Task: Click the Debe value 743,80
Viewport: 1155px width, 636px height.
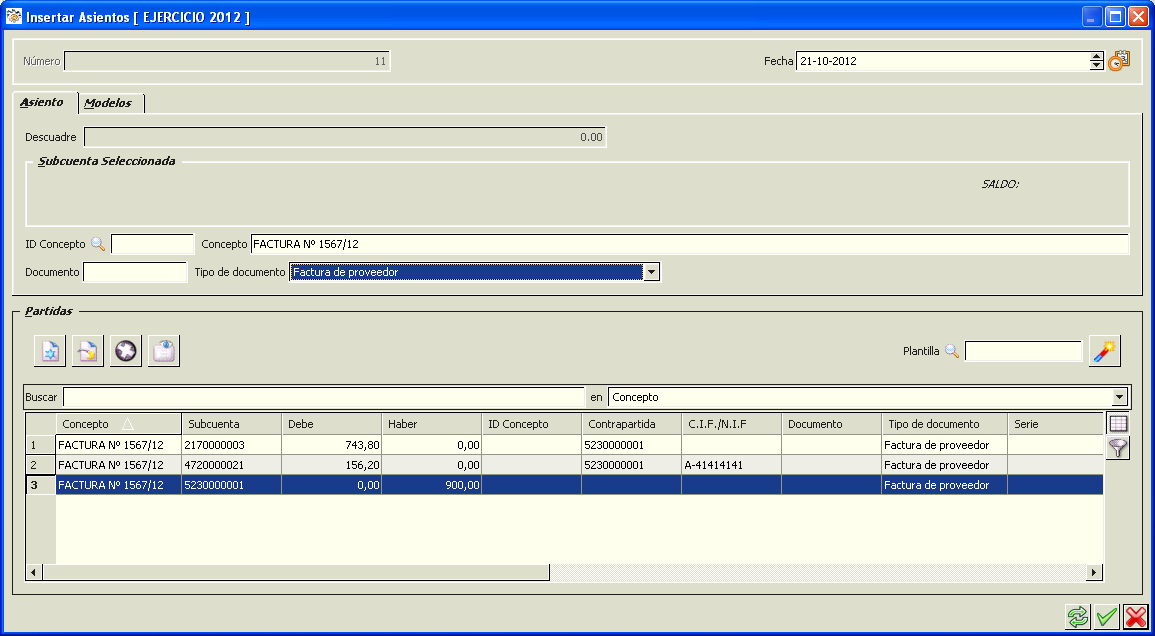Action: pyautogui.click(x=331, y=445)
